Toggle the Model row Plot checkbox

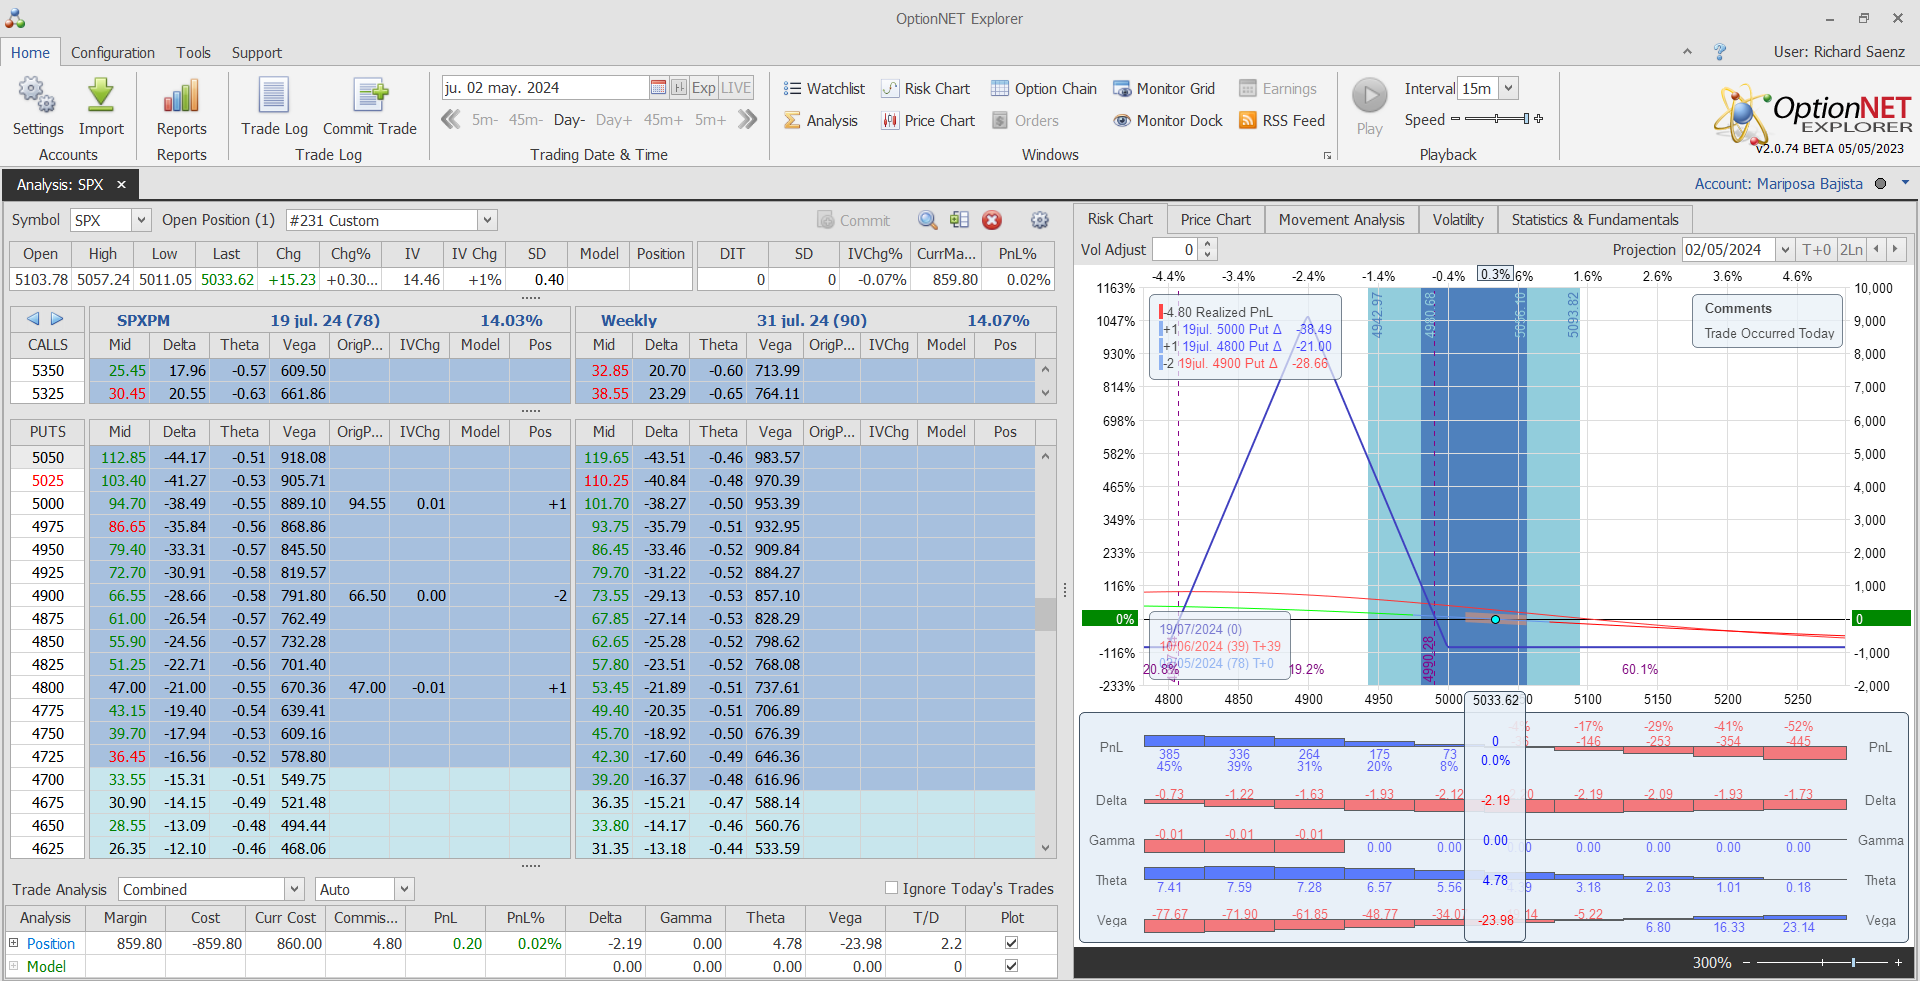(x=1011, y=966)
